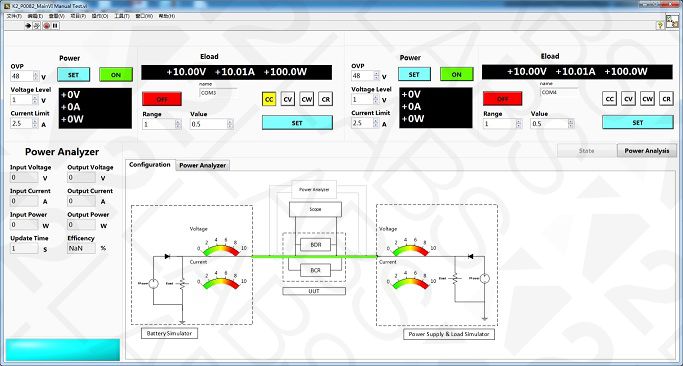
Task: Click the left Eload Value input field
Action: point(209,124)
